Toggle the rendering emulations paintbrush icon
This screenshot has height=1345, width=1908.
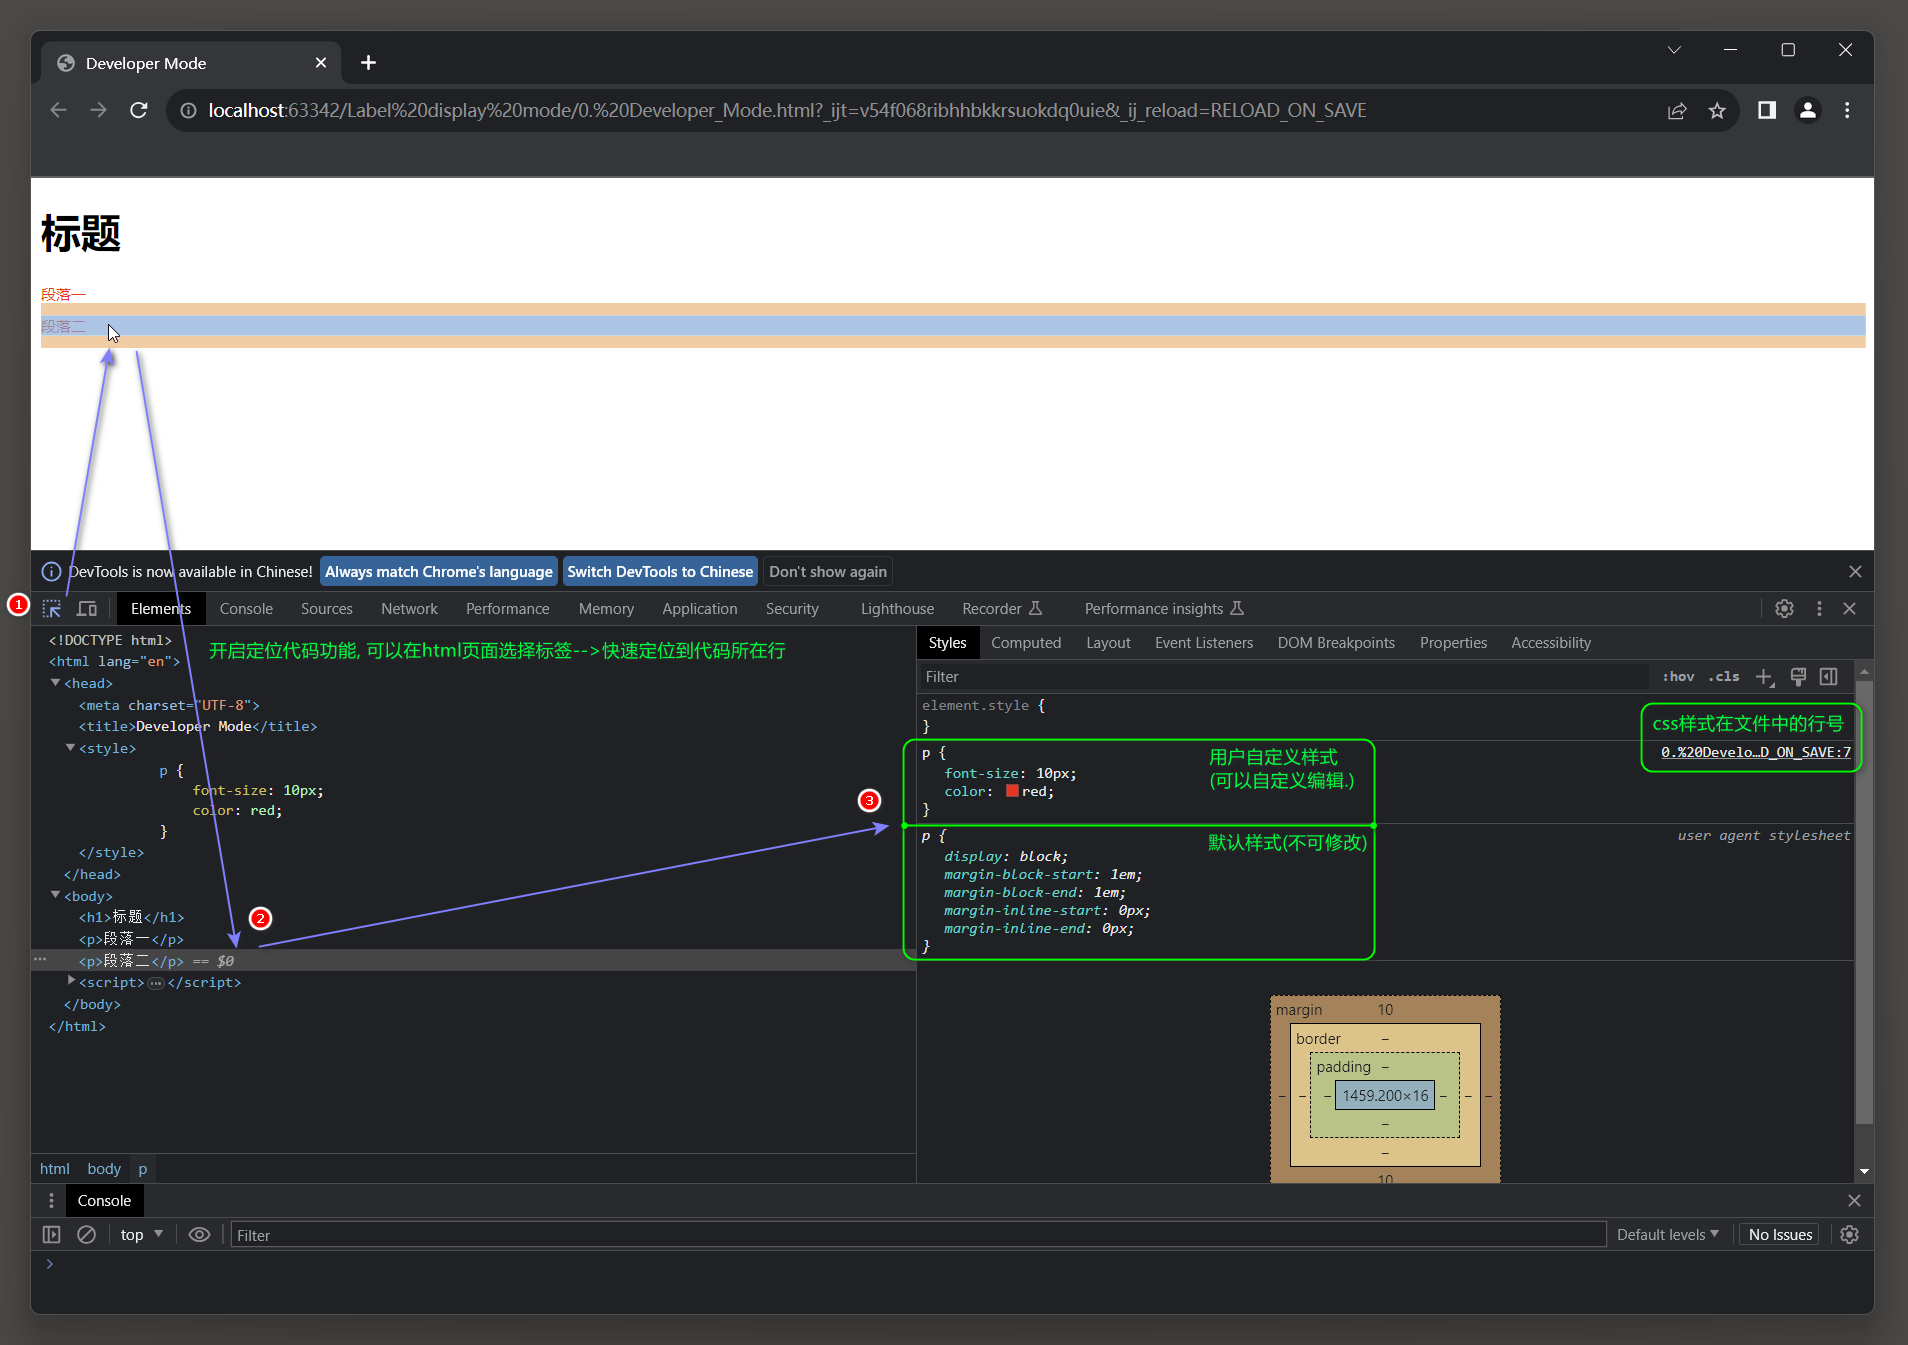coord(1798,677)
